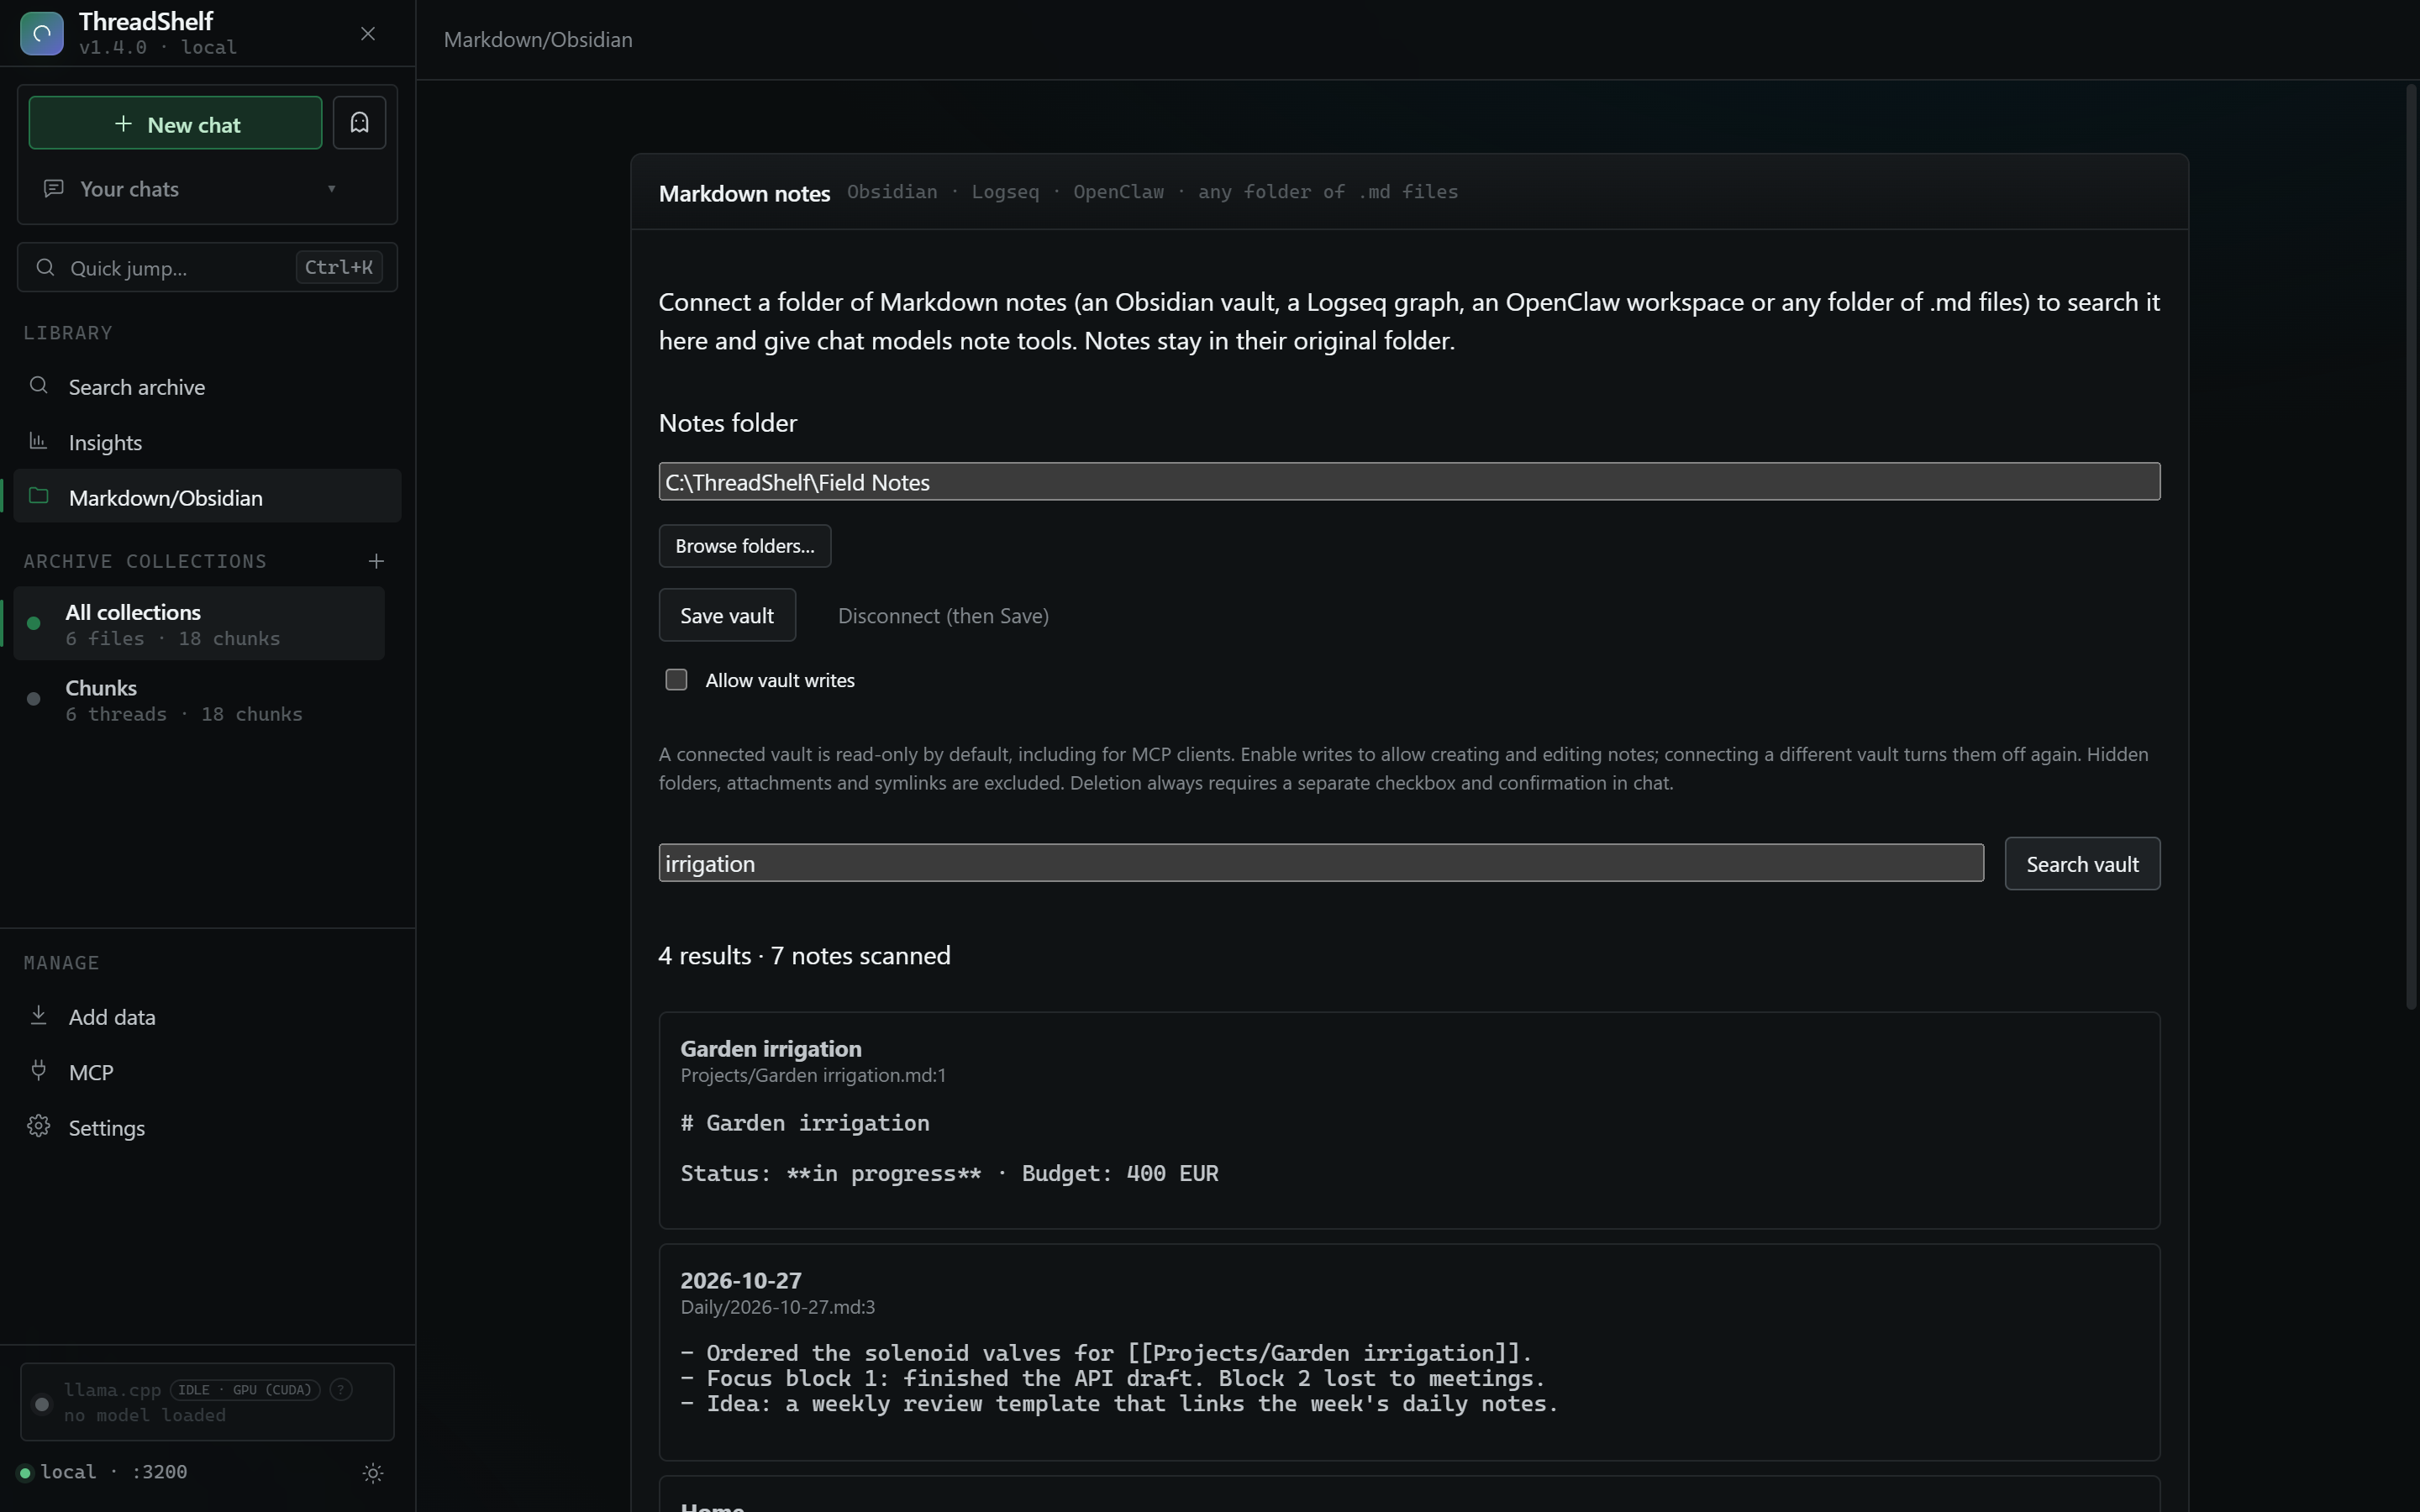Toggle the theme with the sun icon
Viewport: 2420px width, 1512px height.
tap(373, 1473)
